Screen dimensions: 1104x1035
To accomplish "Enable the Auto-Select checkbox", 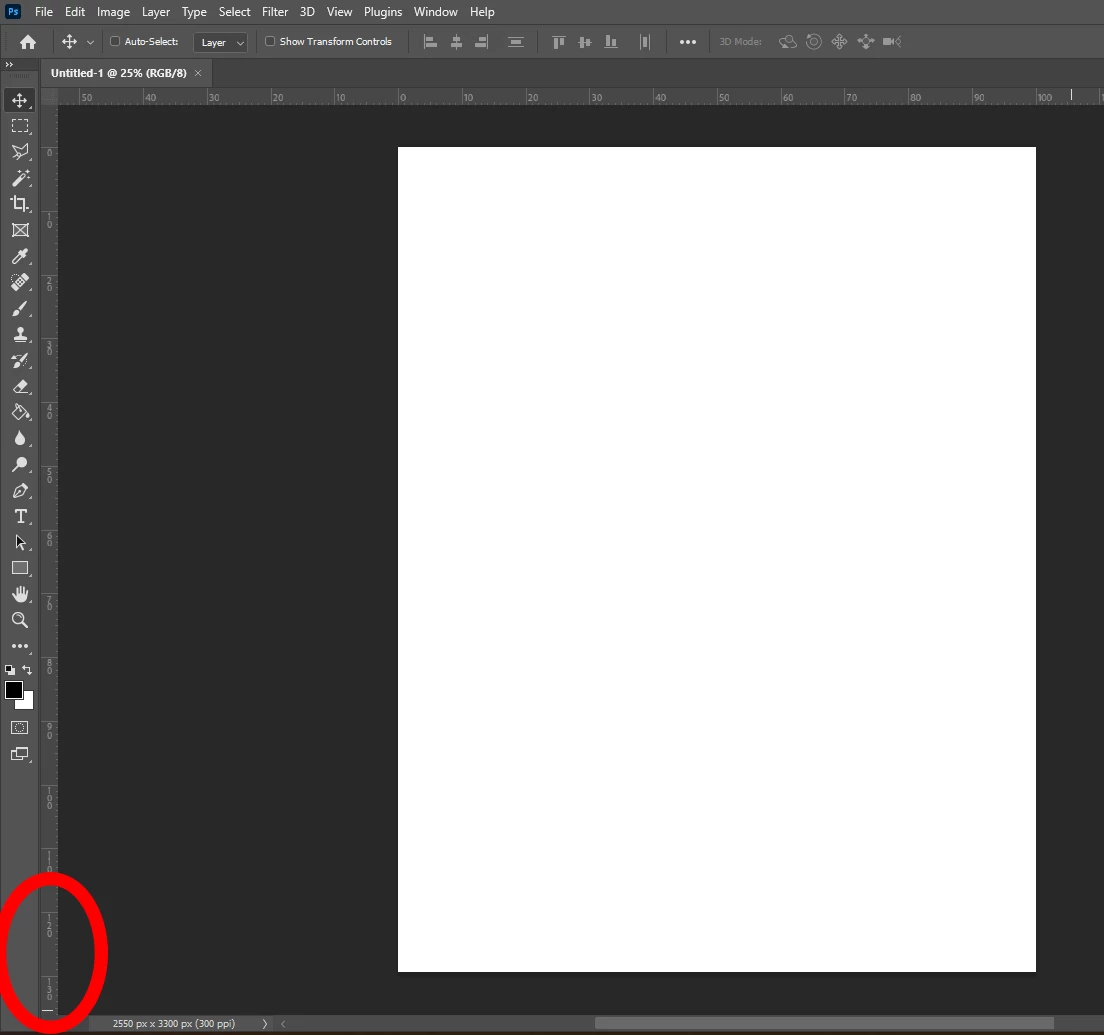I will point(115,42).
